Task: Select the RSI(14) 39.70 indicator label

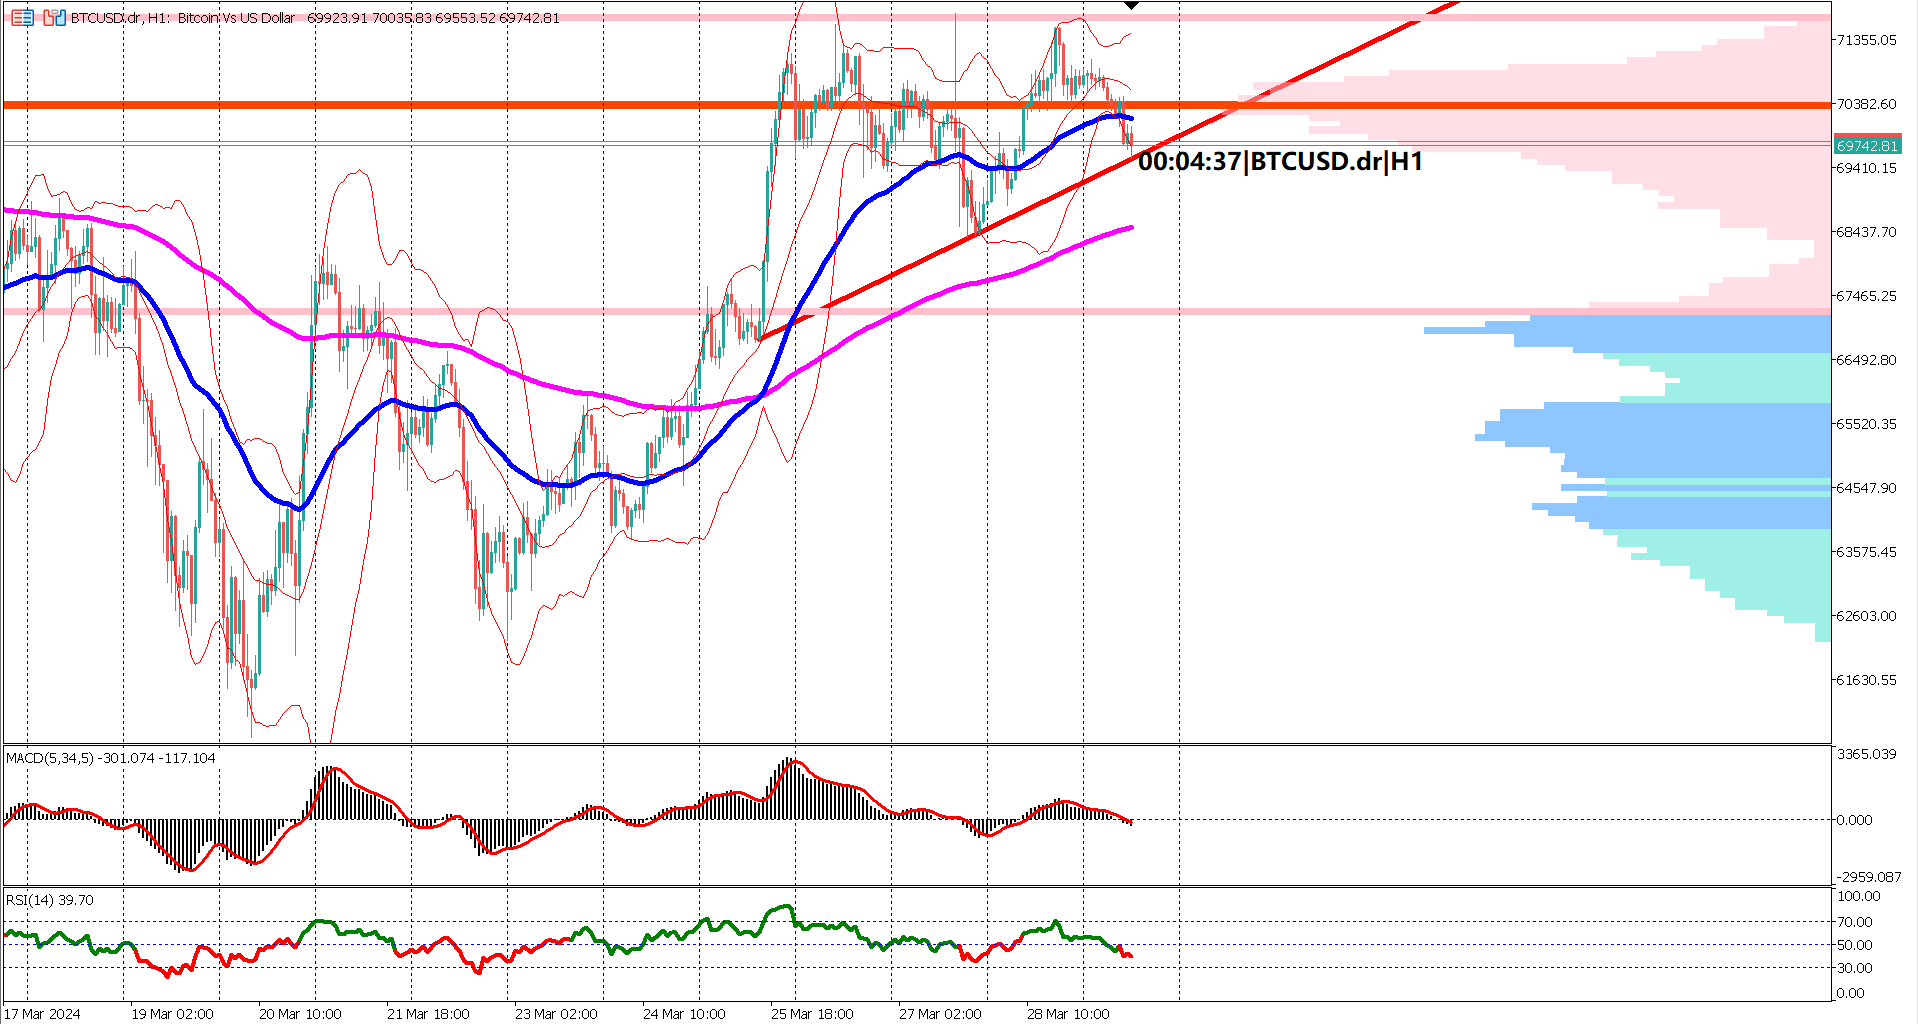Action: point(47,899)
